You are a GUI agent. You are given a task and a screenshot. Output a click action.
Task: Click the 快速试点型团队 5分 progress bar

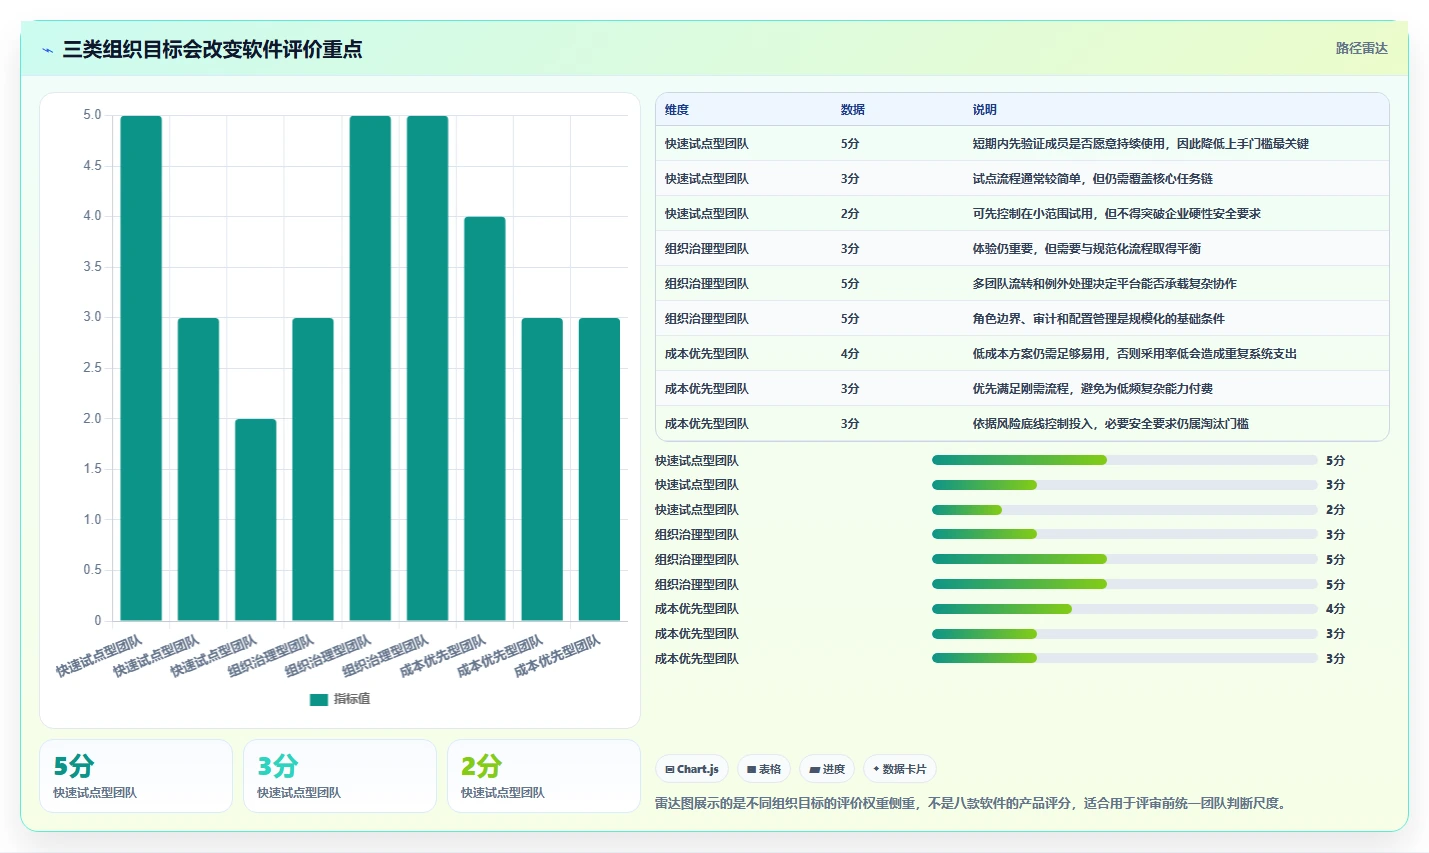(1124, 460)
